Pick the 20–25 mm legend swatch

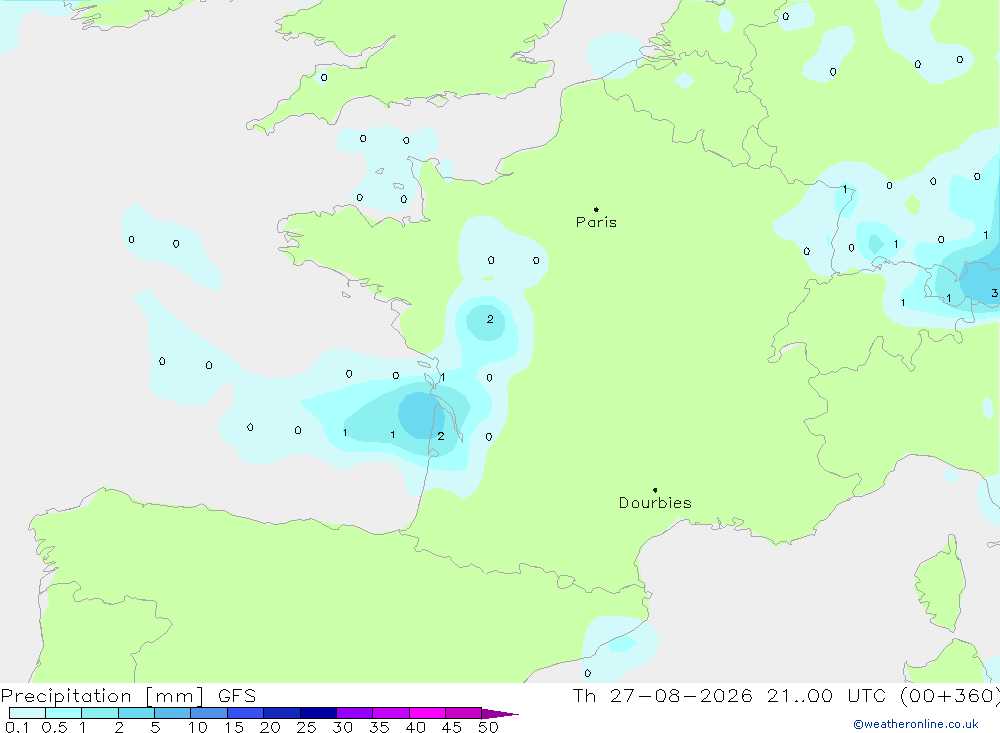[281, 713]
